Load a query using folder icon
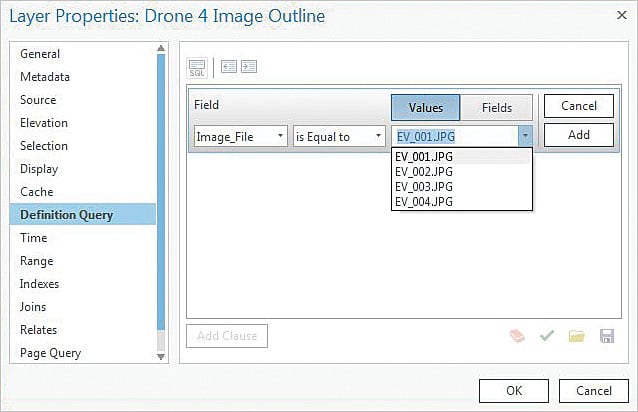Viewport: 638px width, 412px height. click(x=576, y=336)
